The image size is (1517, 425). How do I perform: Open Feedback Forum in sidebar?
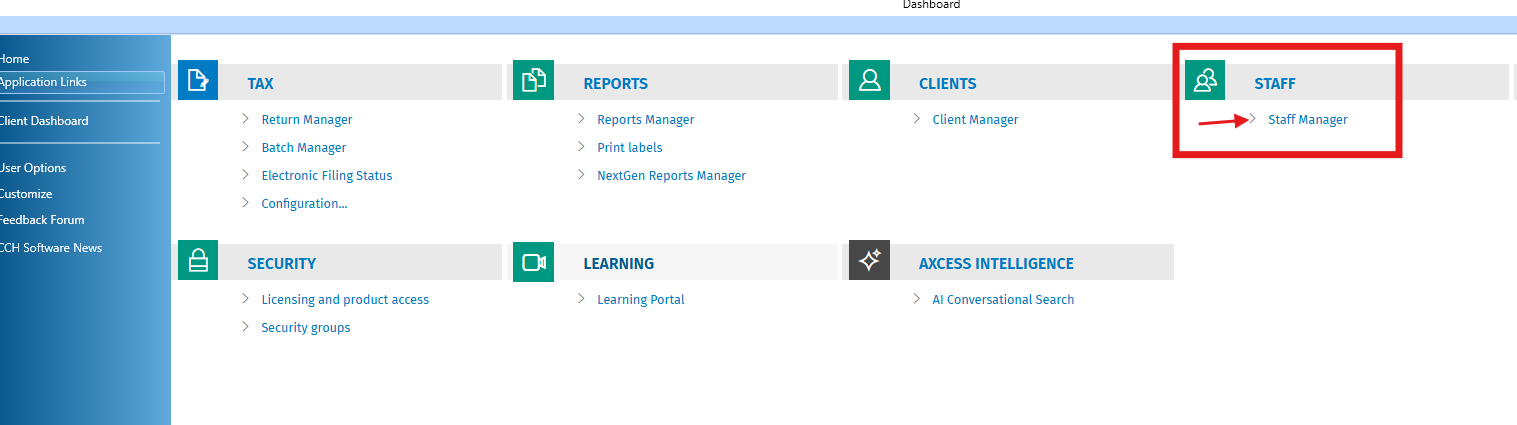tap(42, 220)
